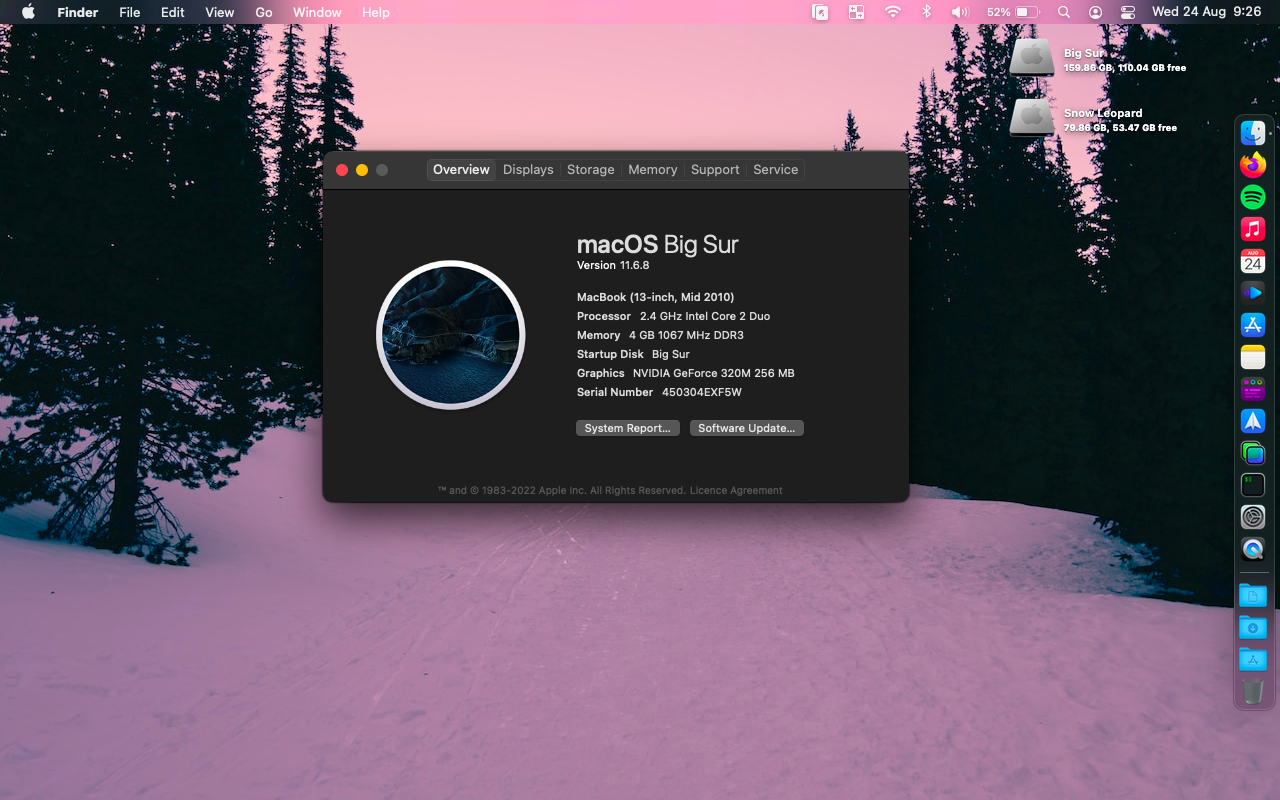Open the Apple menu
The image size is (1280, 800).
[28, 12]
